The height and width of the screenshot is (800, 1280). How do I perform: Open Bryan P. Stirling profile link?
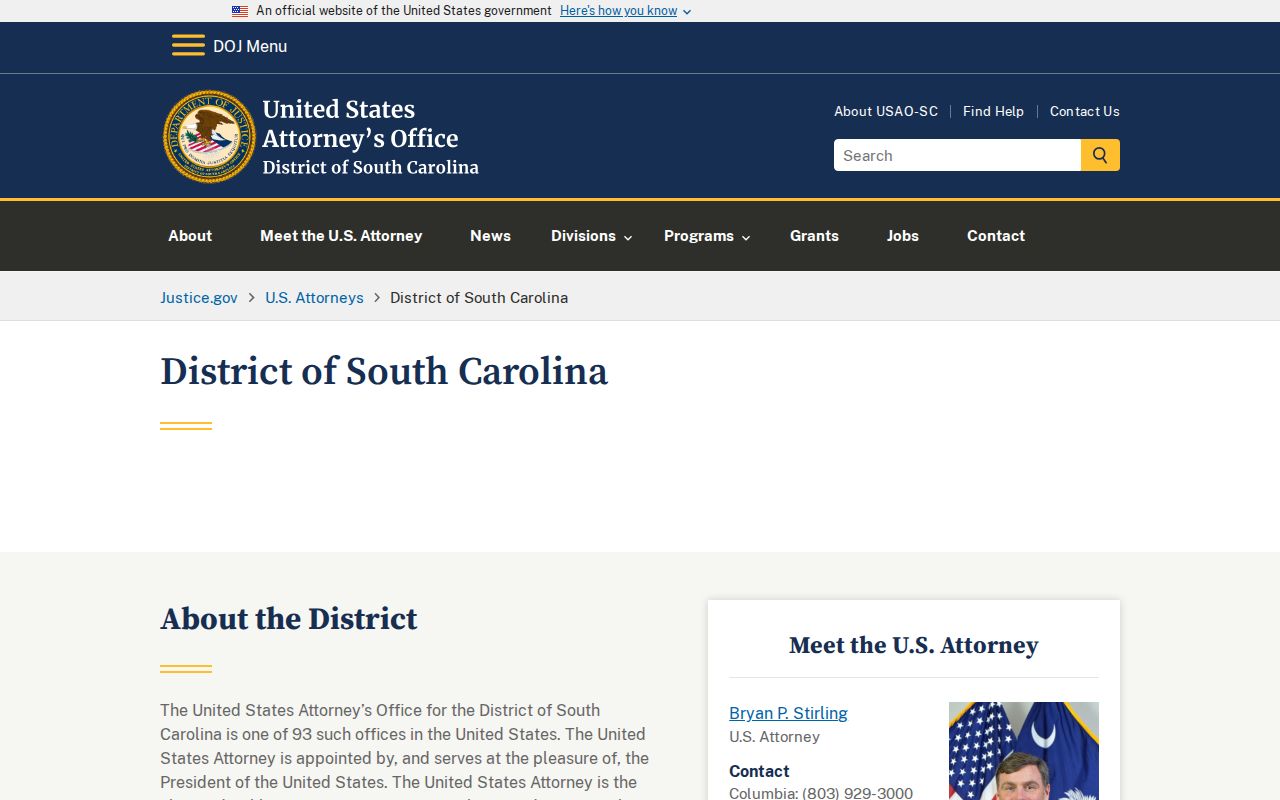click(788, 713)
